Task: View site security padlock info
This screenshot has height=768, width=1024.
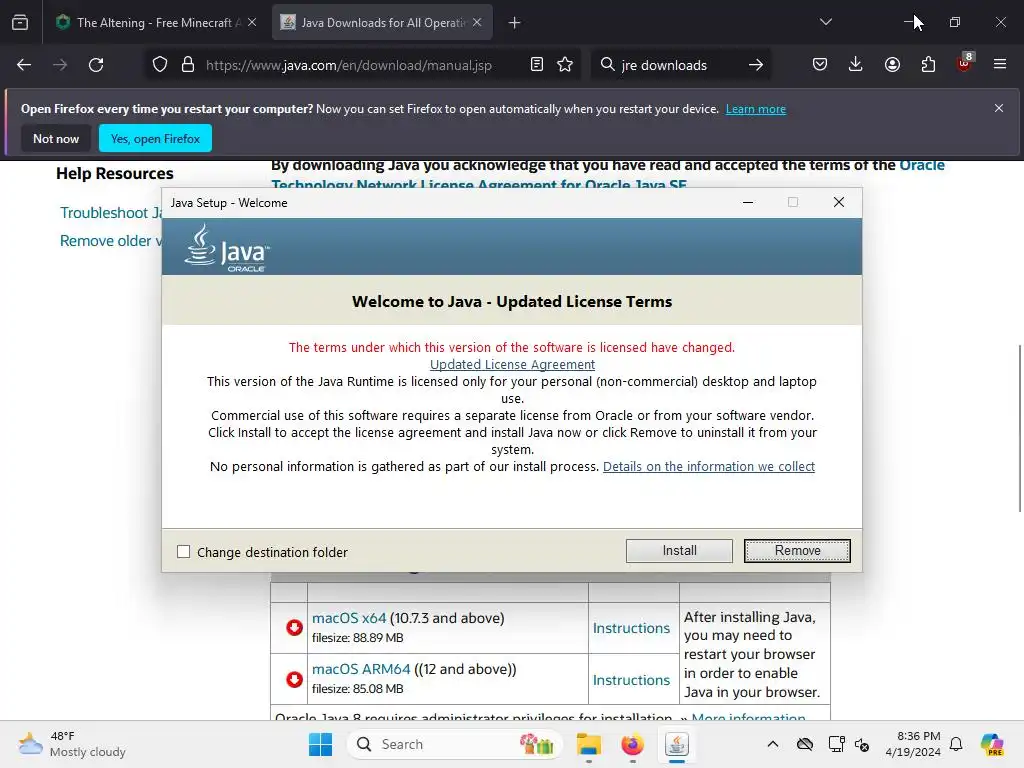Action: click(x=188, y=65)
